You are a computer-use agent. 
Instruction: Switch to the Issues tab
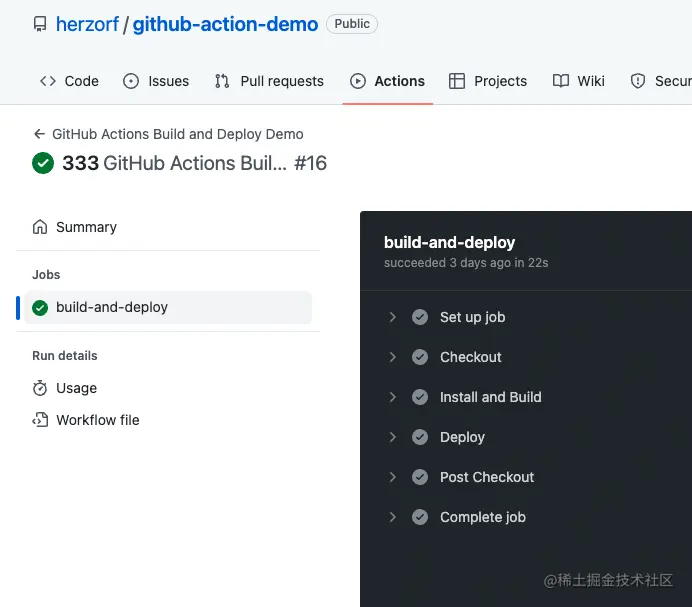[x=156, y=81]
